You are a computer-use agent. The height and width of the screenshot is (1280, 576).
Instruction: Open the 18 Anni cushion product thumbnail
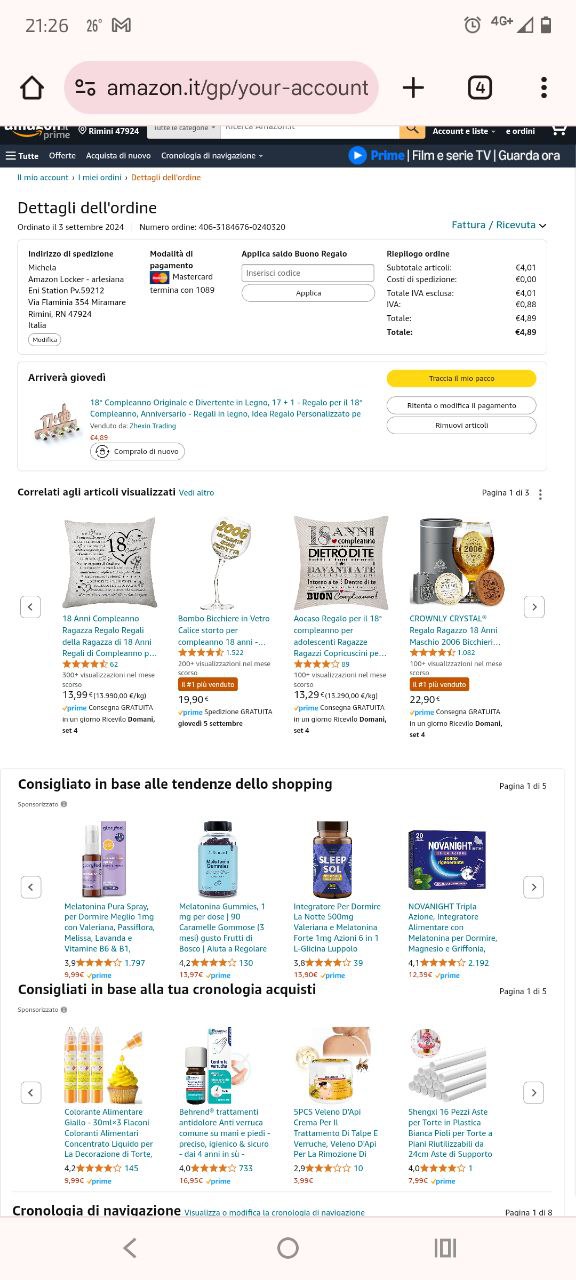point(110,563)
